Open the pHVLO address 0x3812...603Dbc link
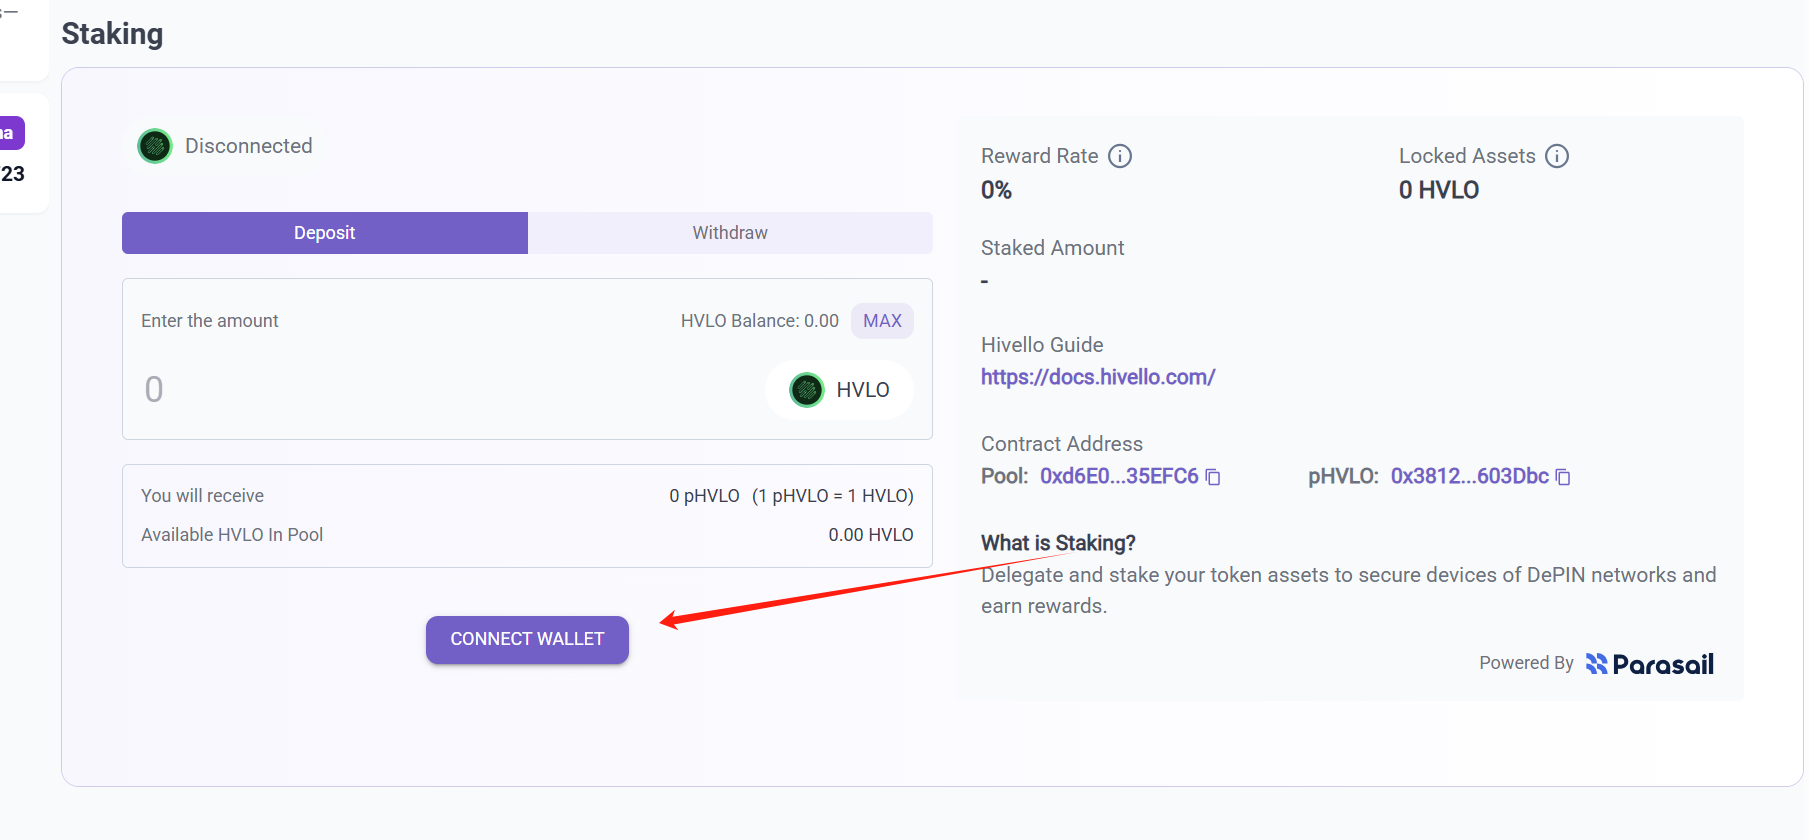 point(1469,476)
